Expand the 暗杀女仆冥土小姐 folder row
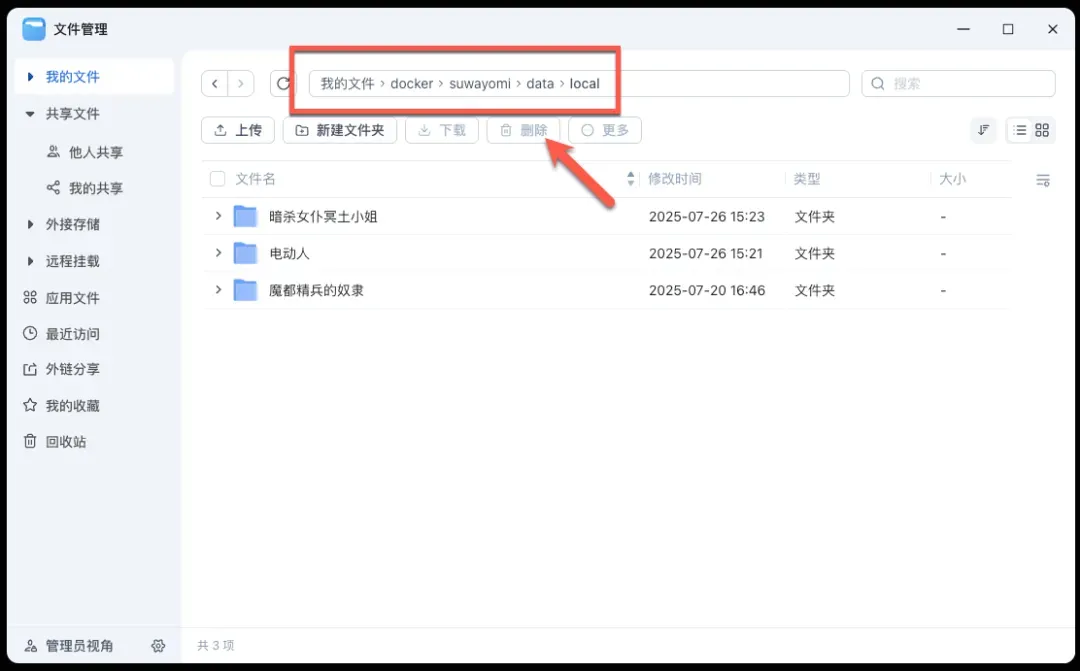The width and height of the screenshot is (1080, 671). click(218, 216)
